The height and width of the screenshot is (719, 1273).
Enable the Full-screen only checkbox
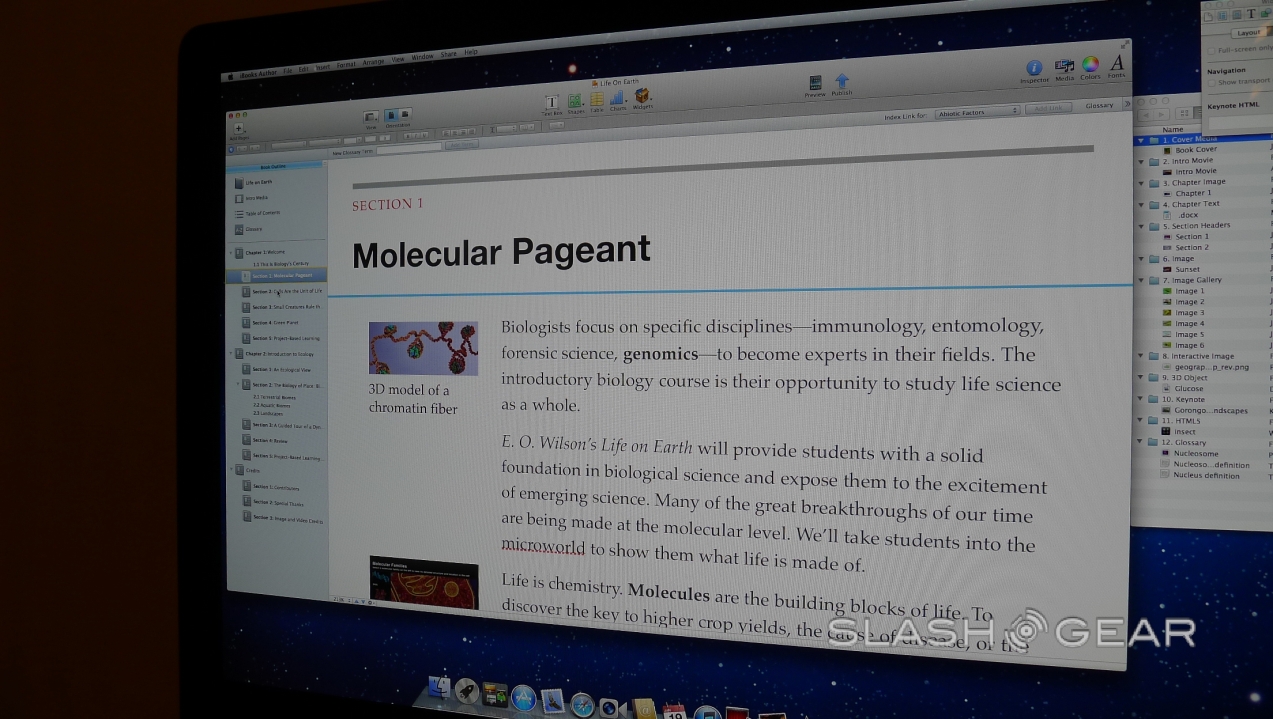click(x=1211, y=50)
